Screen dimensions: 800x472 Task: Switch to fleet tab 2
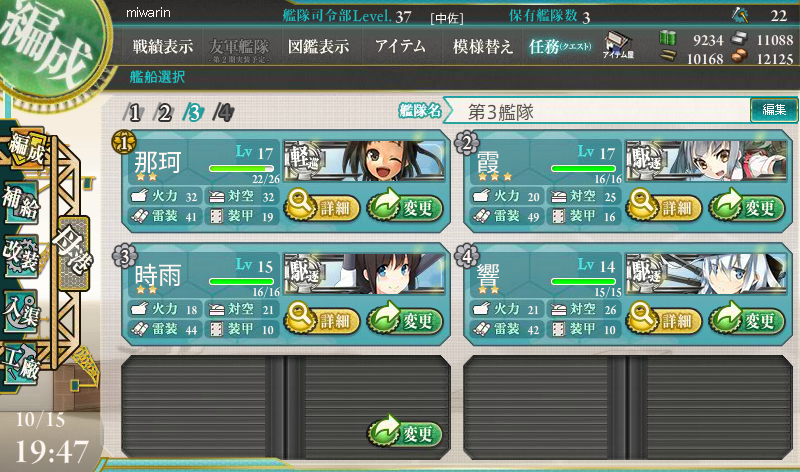163,112
